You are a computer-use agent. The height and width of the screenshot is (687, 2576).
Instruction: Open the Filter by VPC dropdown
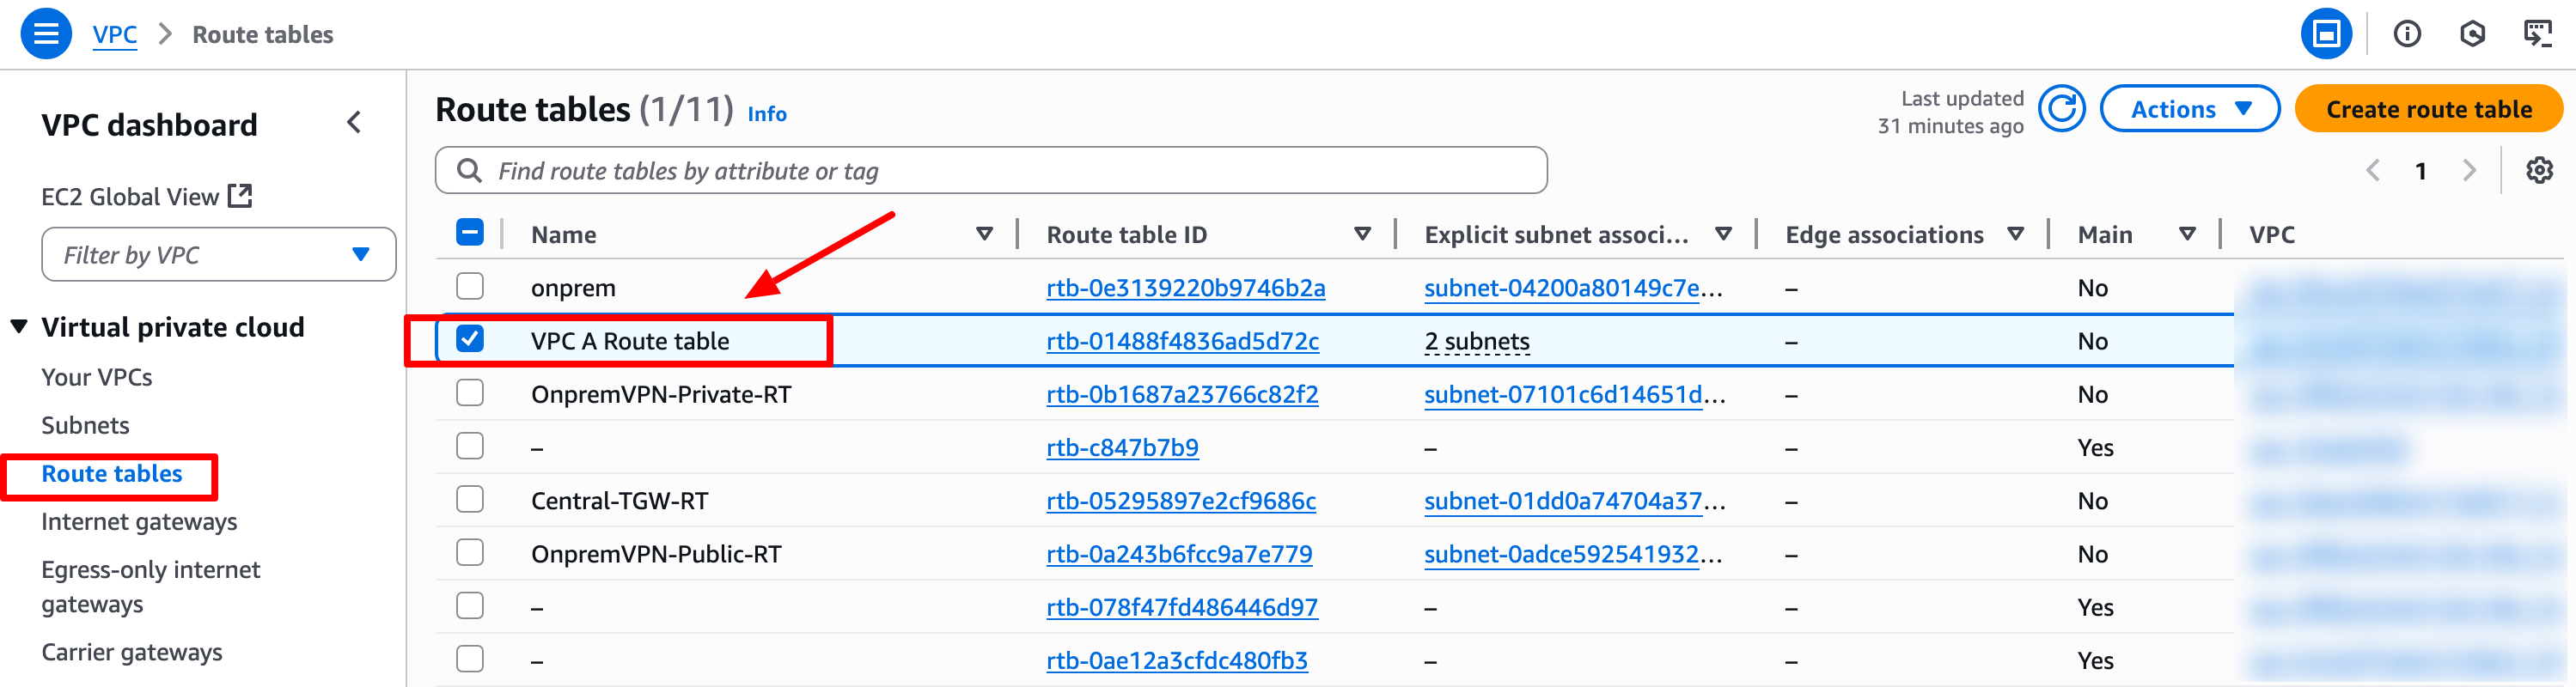(x=218, y=255)
